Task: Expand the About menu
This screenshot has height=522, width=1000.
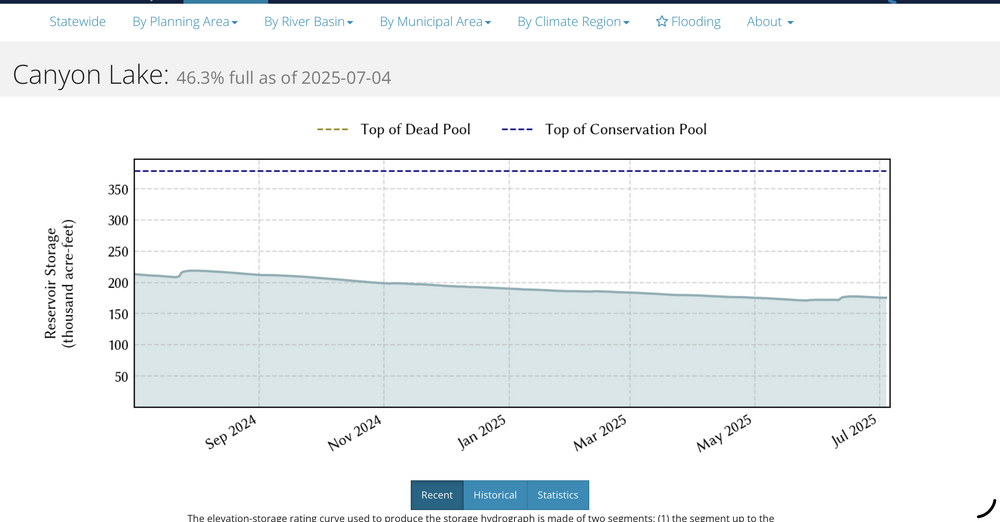Action: [770, 22]
